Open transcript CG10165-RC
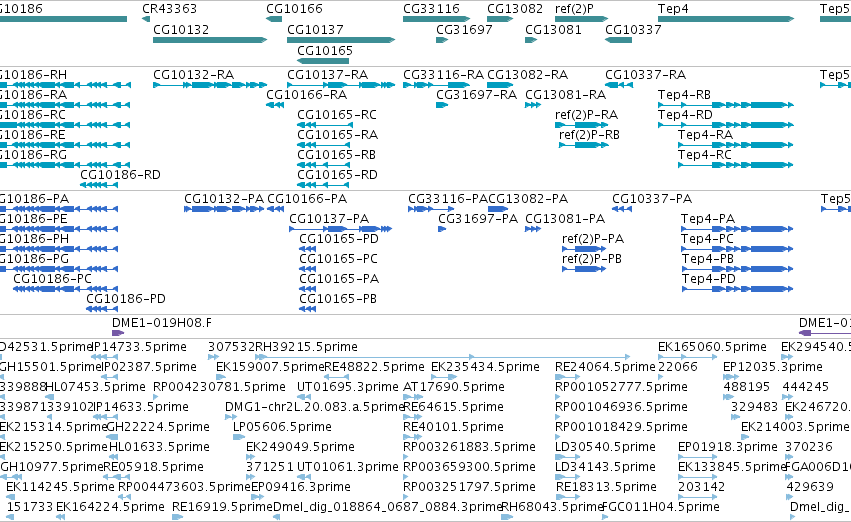This screenshot has height=522, width=851. (336, 114)
